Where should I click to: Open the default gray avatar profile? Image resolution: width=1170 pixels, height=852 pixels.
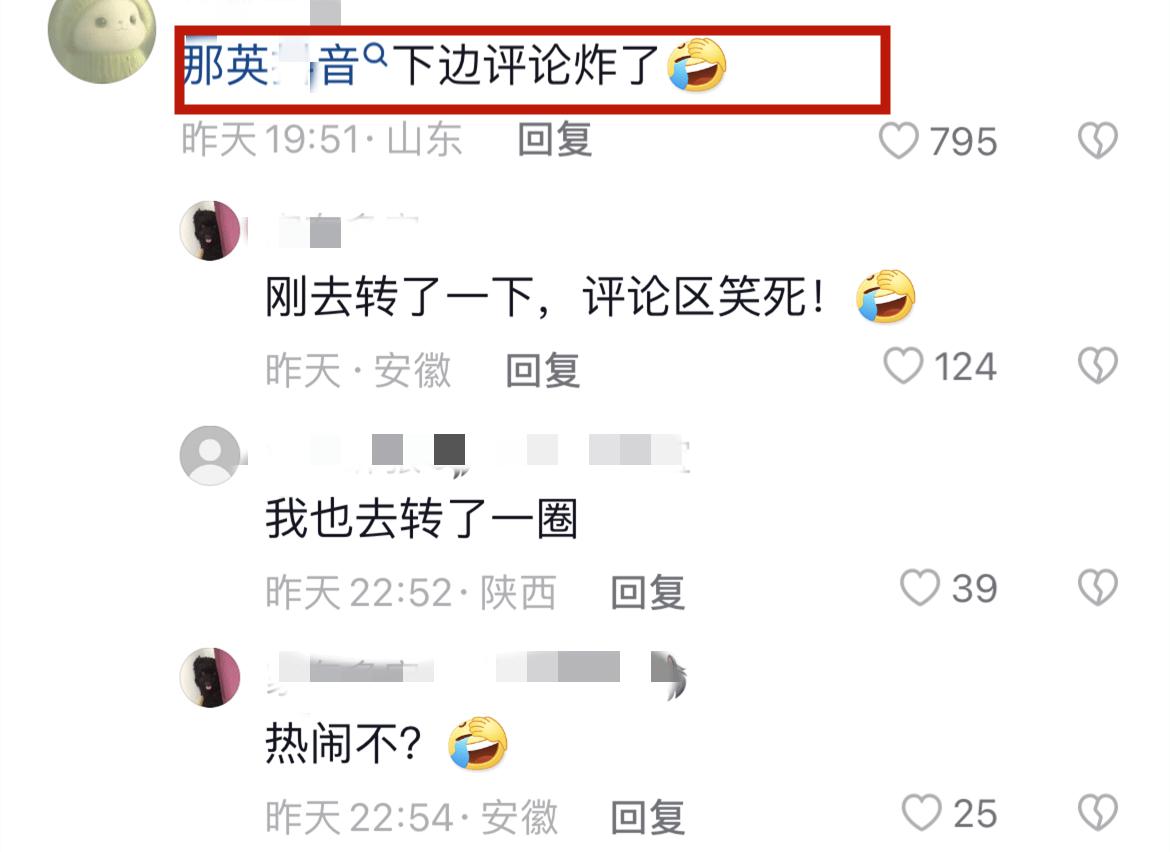210,456
